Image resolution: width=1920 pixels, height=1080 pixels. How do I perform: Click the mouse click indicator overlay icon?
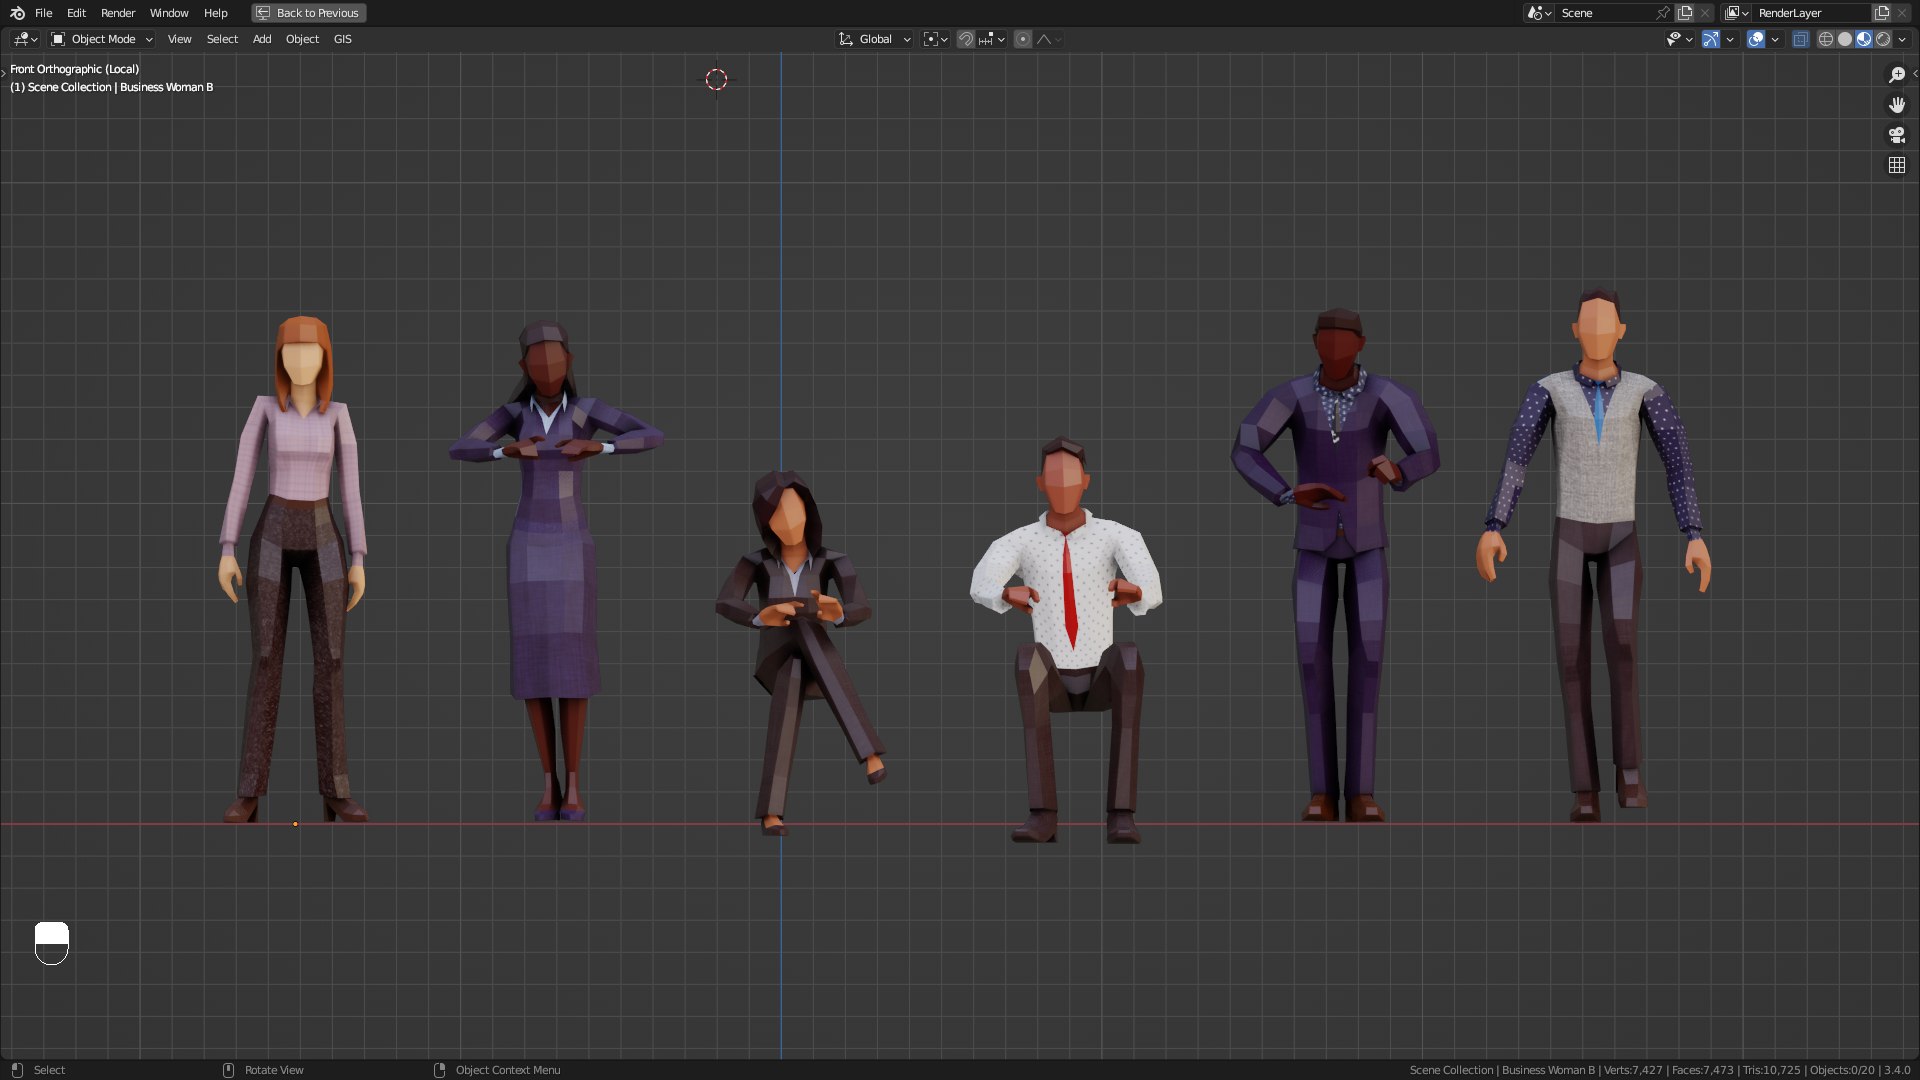pos(51,943)
